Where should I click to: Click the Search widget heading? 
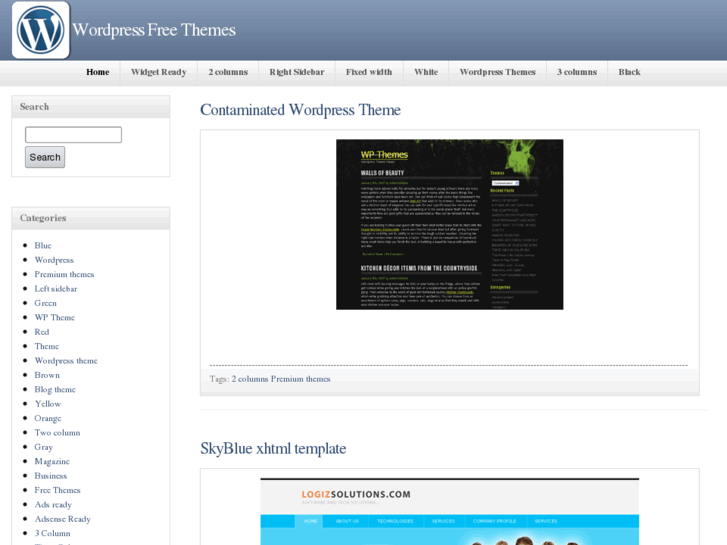[x=34, y=107]
